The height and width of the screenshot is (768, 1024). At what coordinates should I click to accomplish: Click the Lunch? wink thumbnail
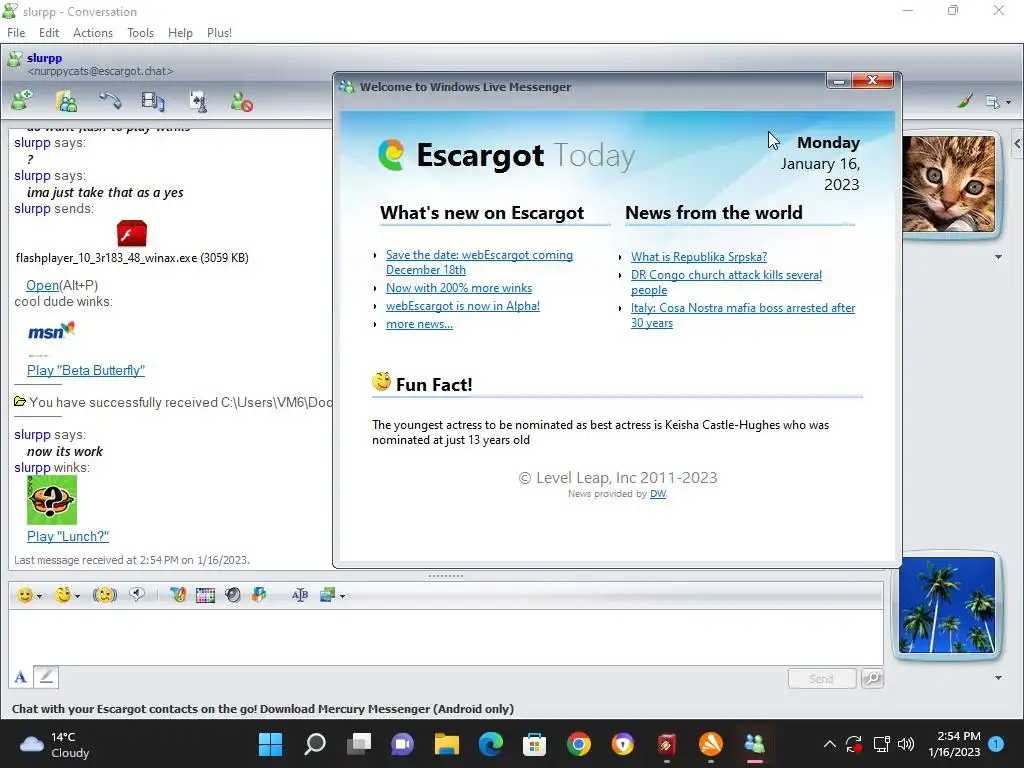(52, 500)
